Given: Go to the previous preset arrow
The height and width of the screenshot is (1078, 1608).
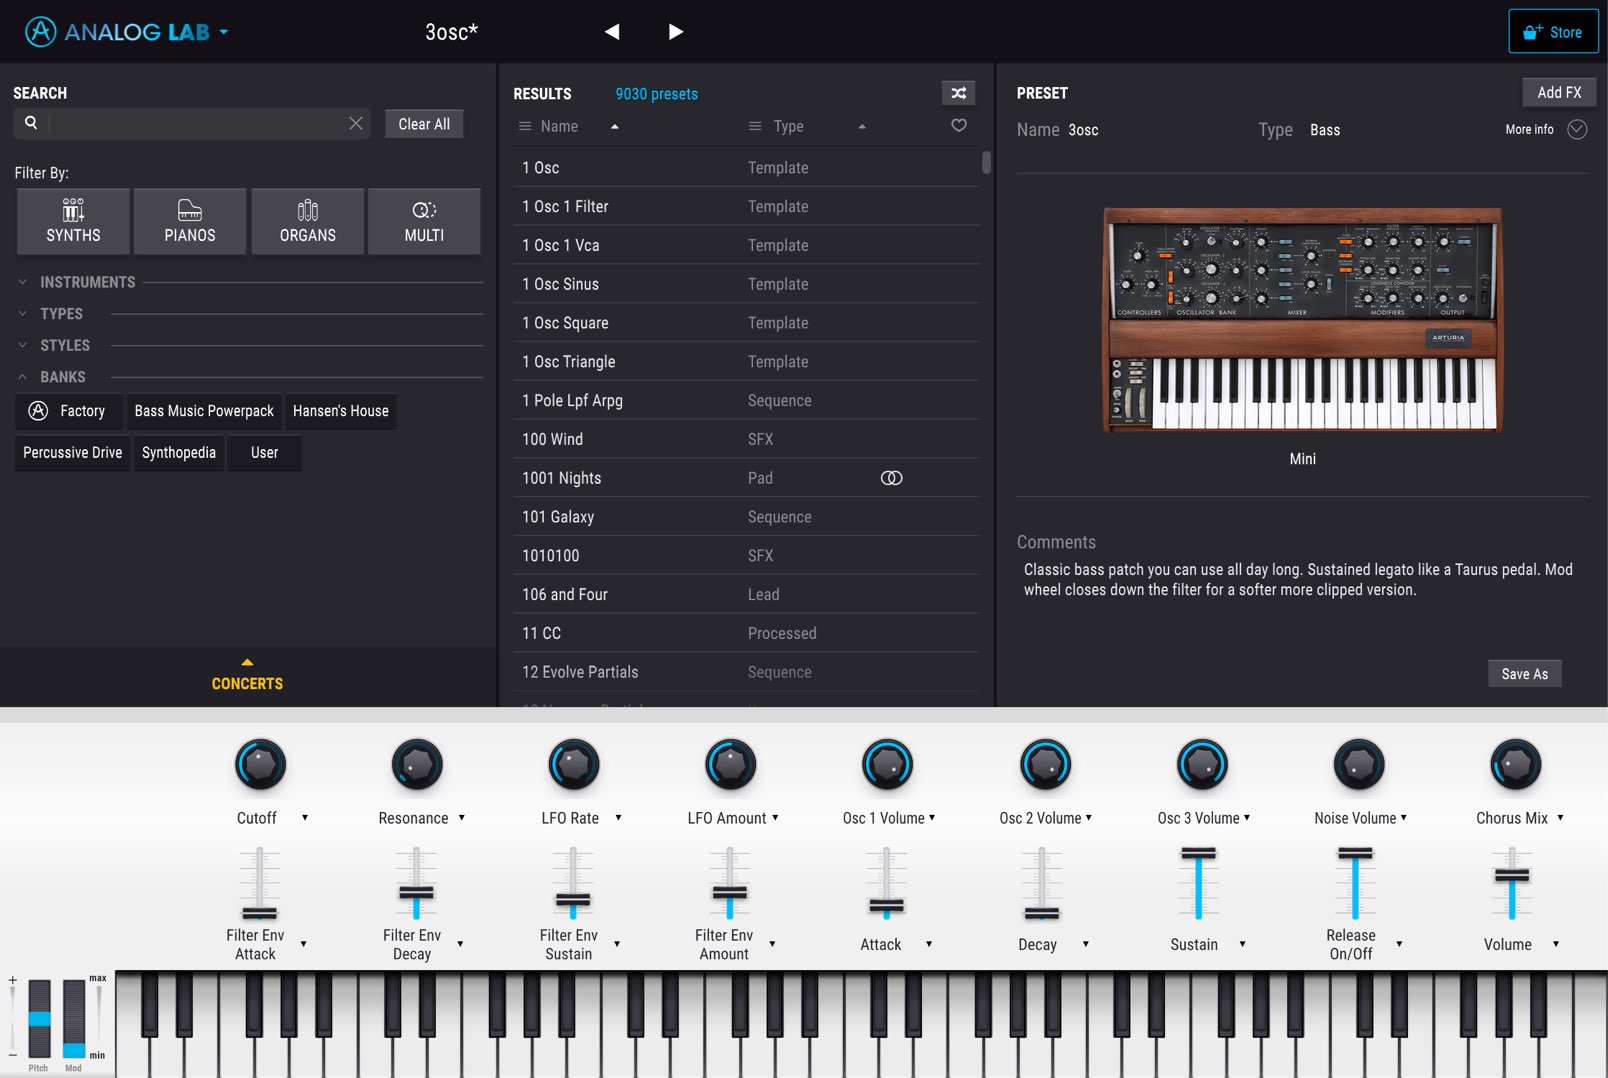Looking at the screenshot, I should tap(612, 32).
